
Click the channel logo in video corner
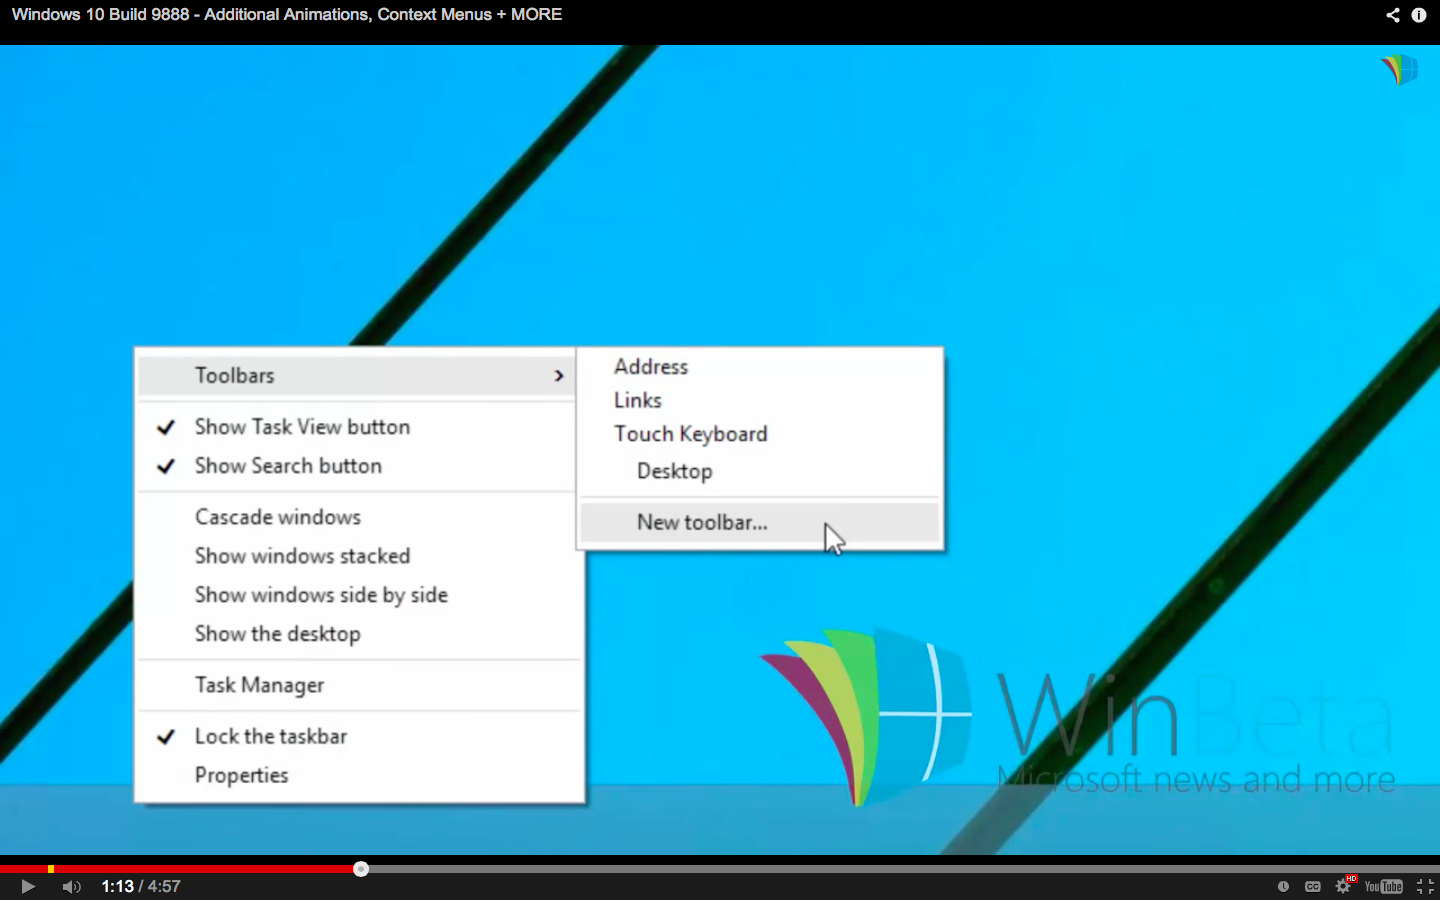coord(1400,69)
